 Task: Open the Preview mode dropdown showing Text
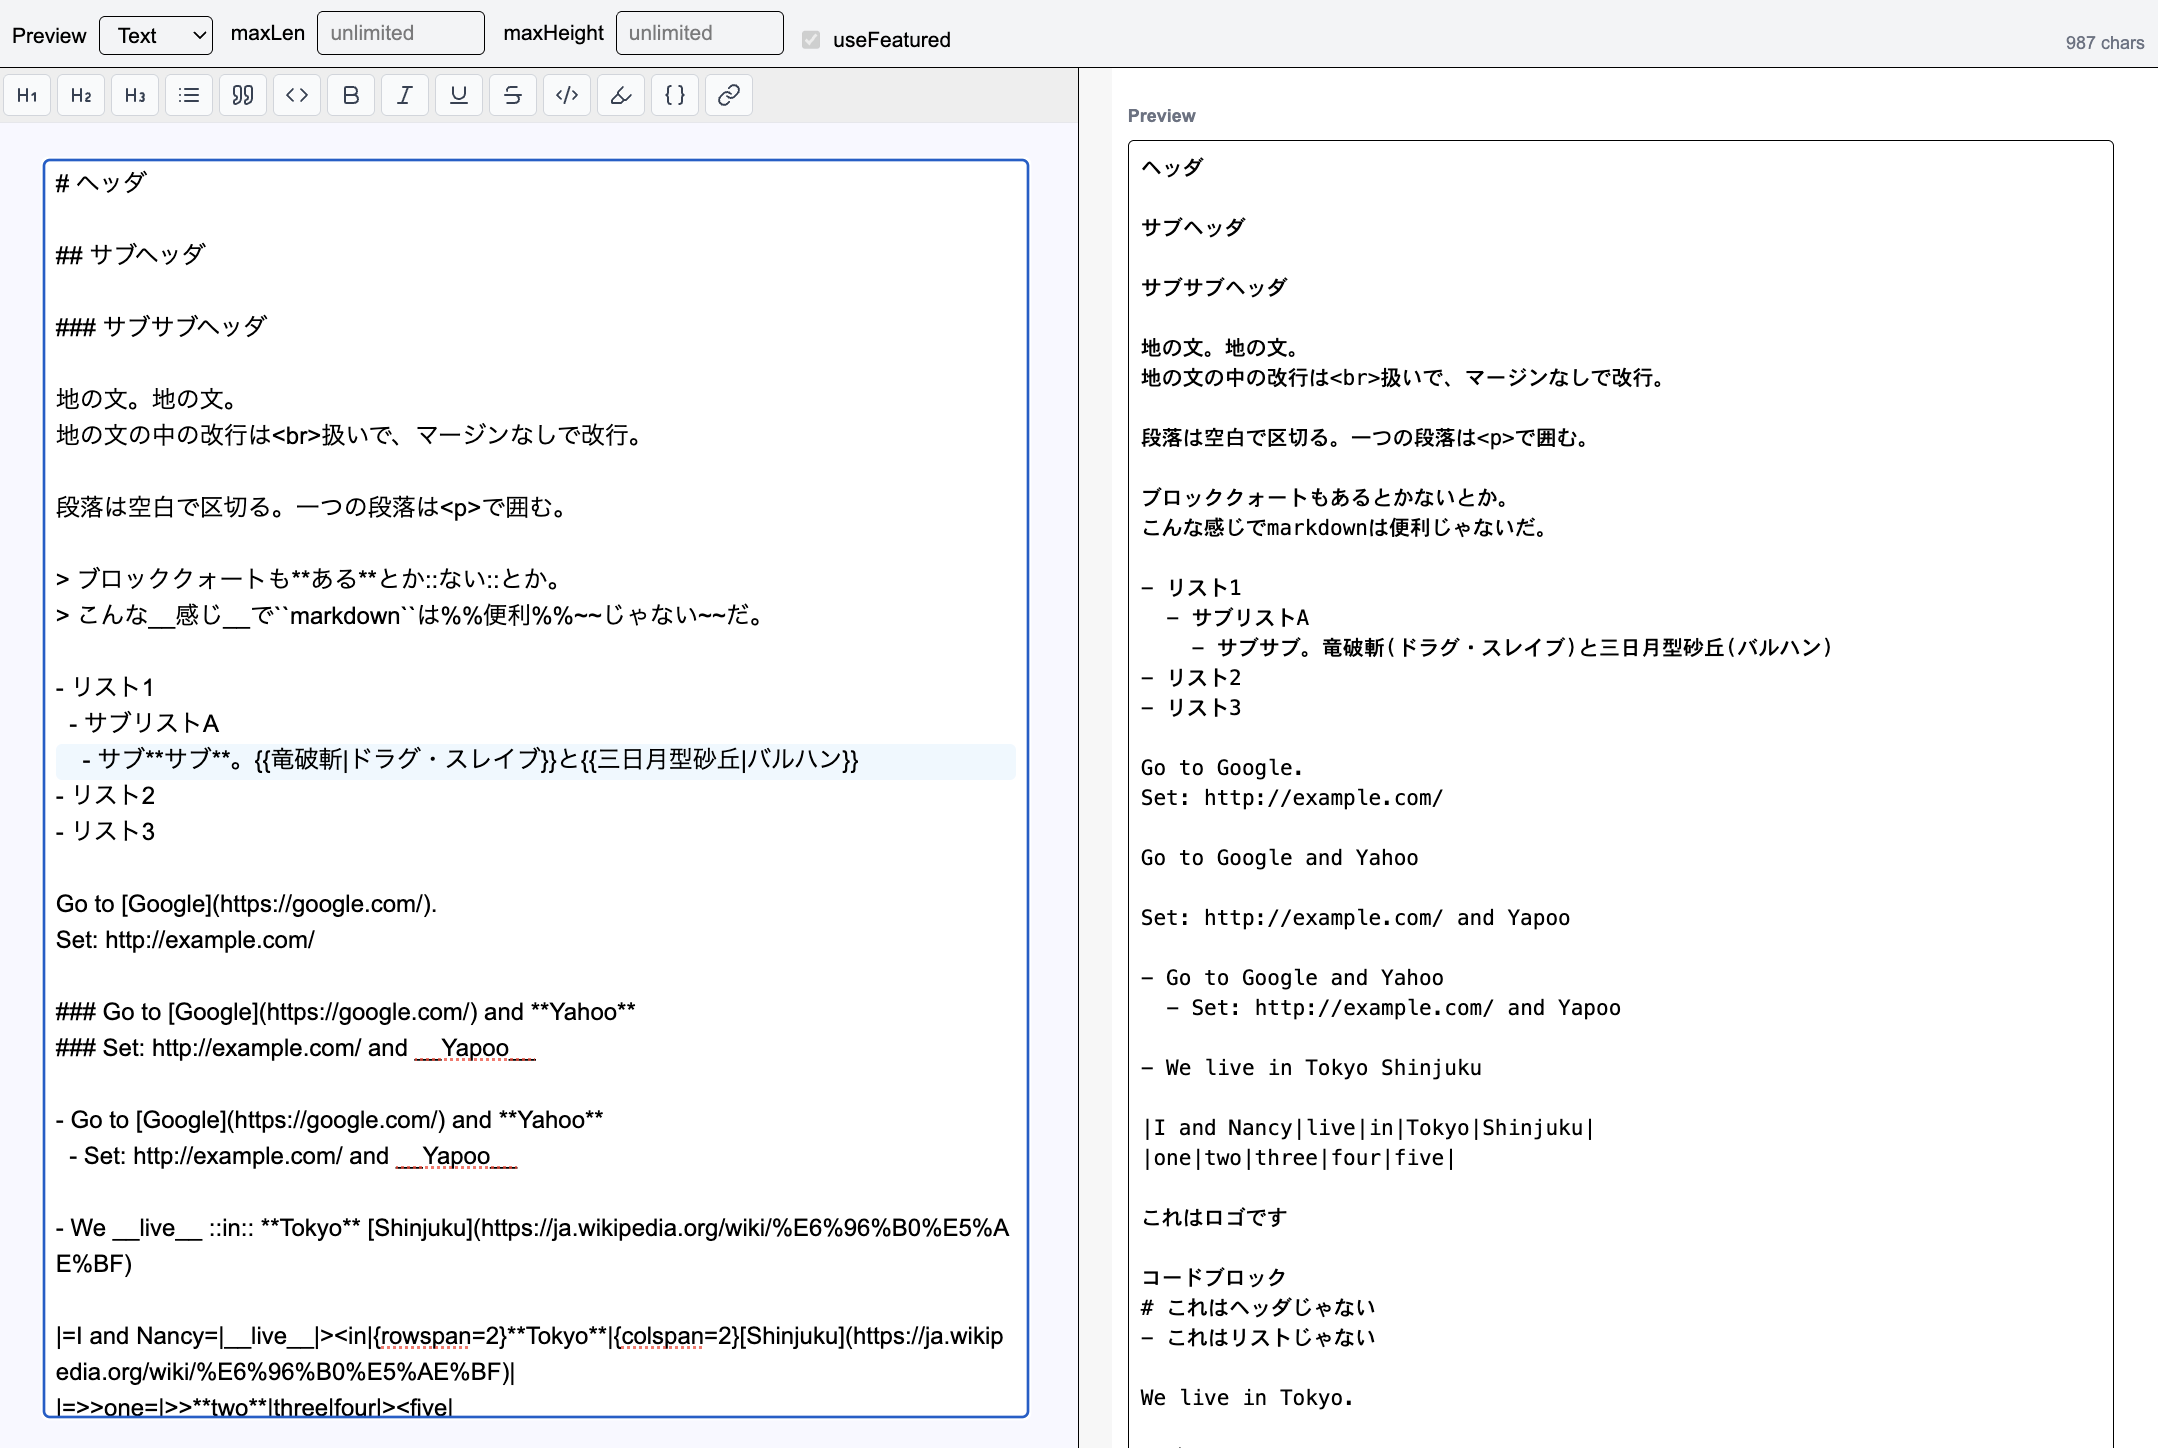pos(156,35)
